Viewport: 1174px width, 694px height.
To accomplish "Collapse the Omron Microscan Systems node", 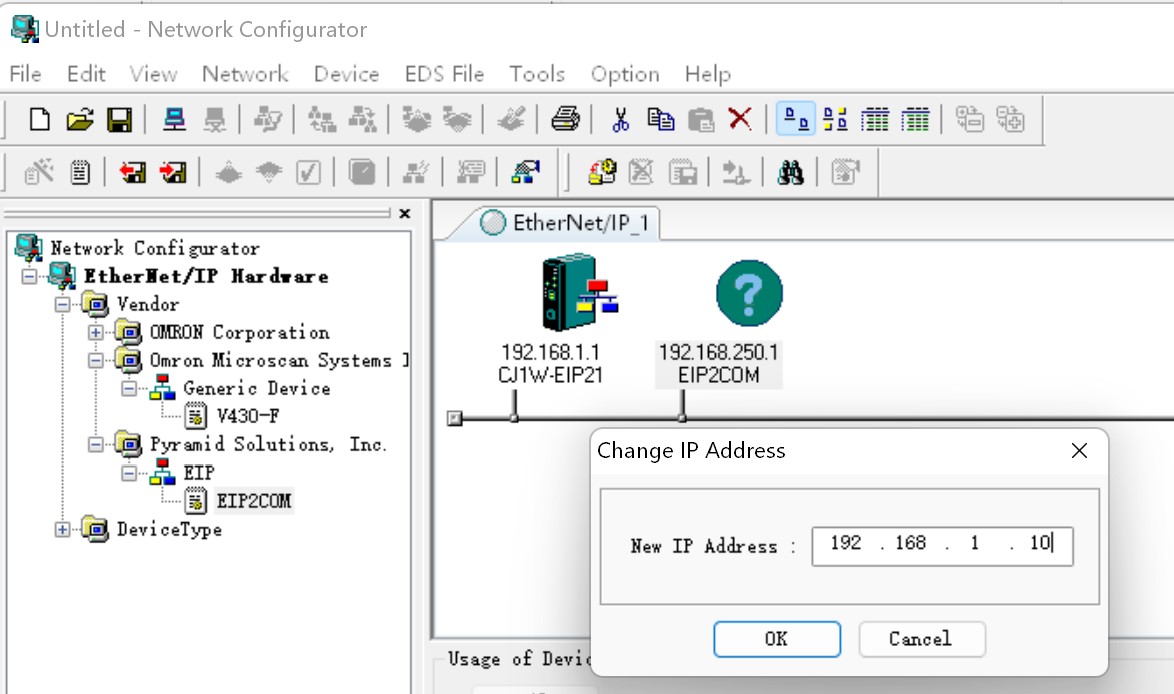I will (96, 360).
